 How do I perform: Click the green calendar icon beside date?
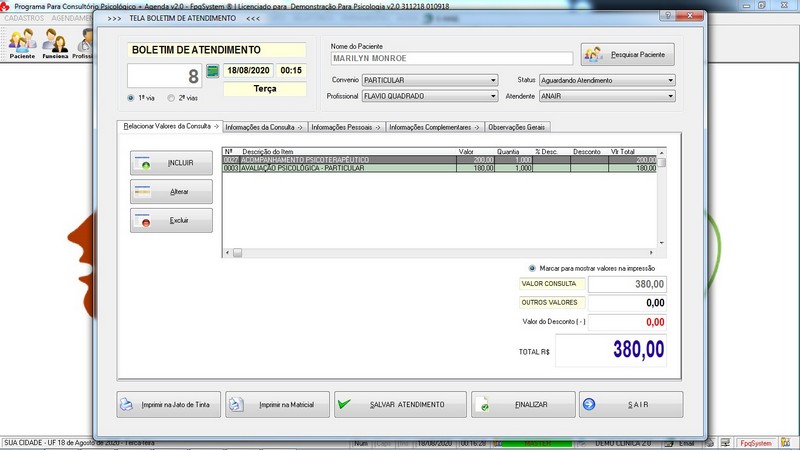[212, 71]
